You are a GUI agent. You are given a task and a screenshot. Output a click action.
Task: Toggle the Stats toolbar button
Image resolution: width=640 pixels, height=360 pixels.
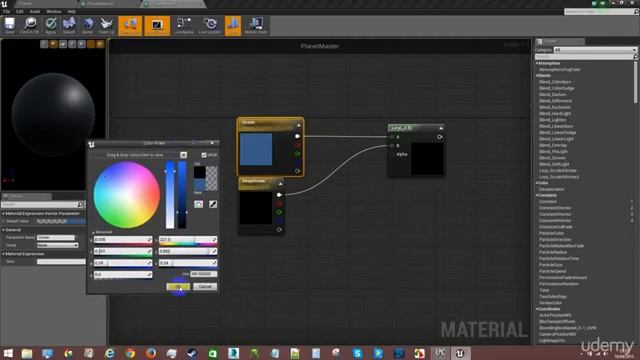tap(233, 26)
